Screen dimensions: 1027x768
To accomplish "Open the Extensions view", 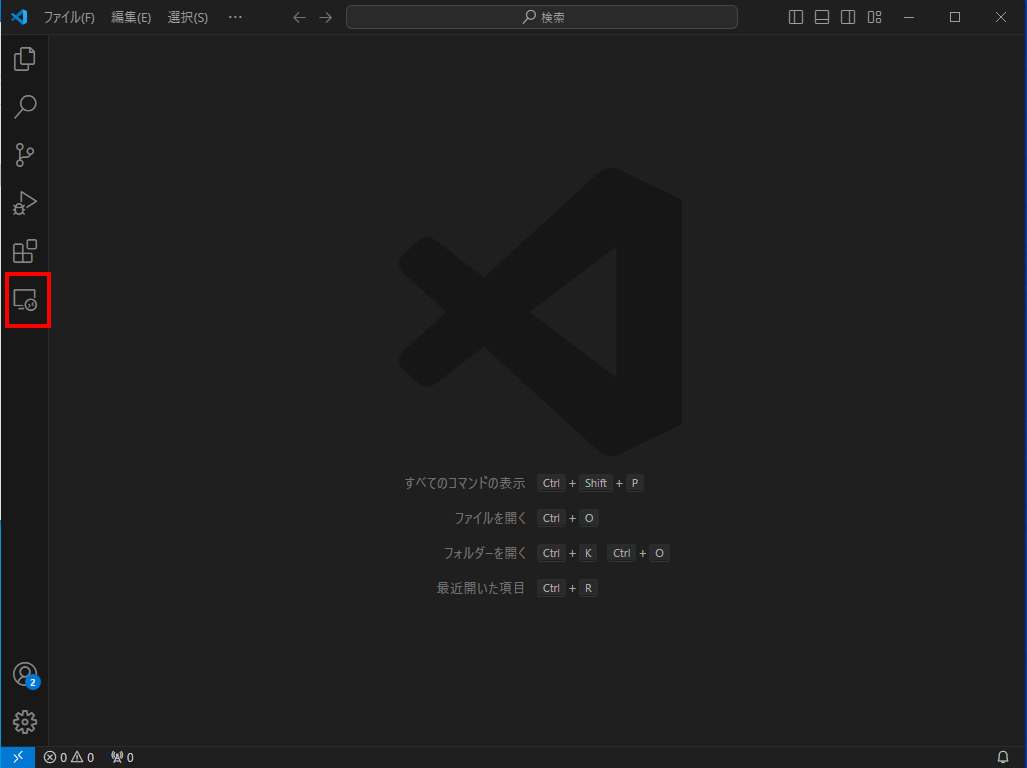I will click(25, 251).
